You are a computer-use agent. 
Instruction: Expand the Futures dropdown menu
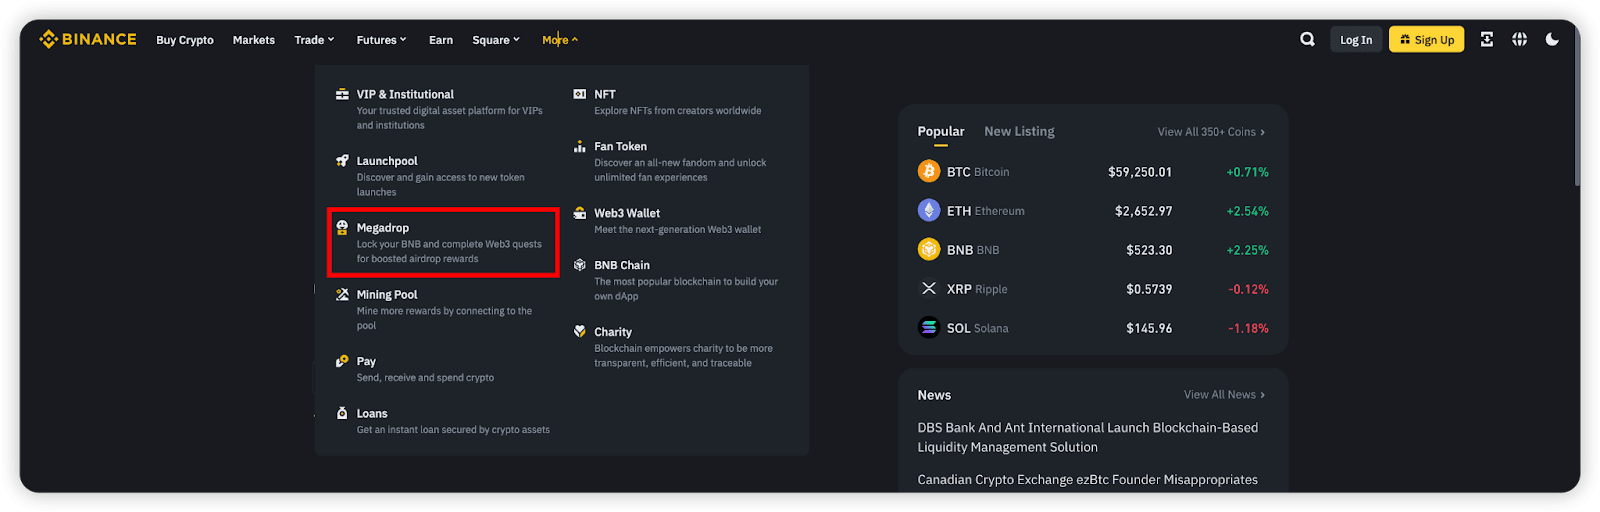pos(381,40)
